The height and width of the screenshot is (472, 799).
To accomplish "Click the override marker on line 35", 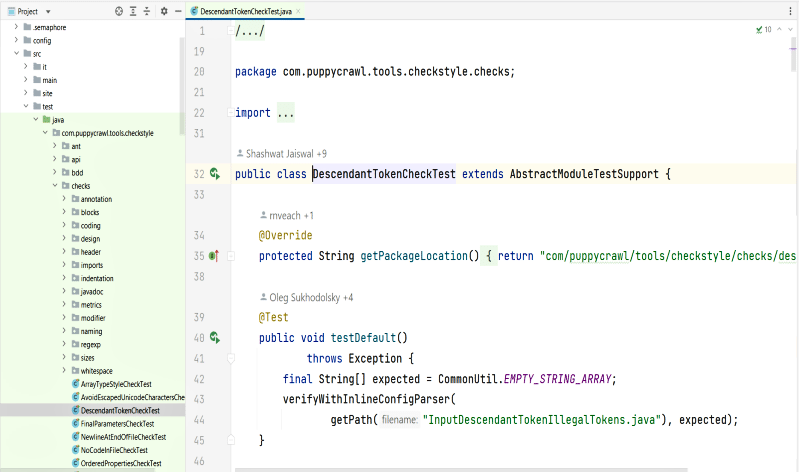I will (x=214, y=256).
